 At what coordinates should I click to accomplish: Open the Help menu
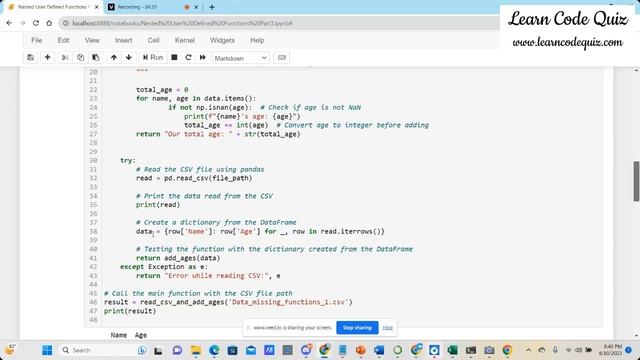257,40
